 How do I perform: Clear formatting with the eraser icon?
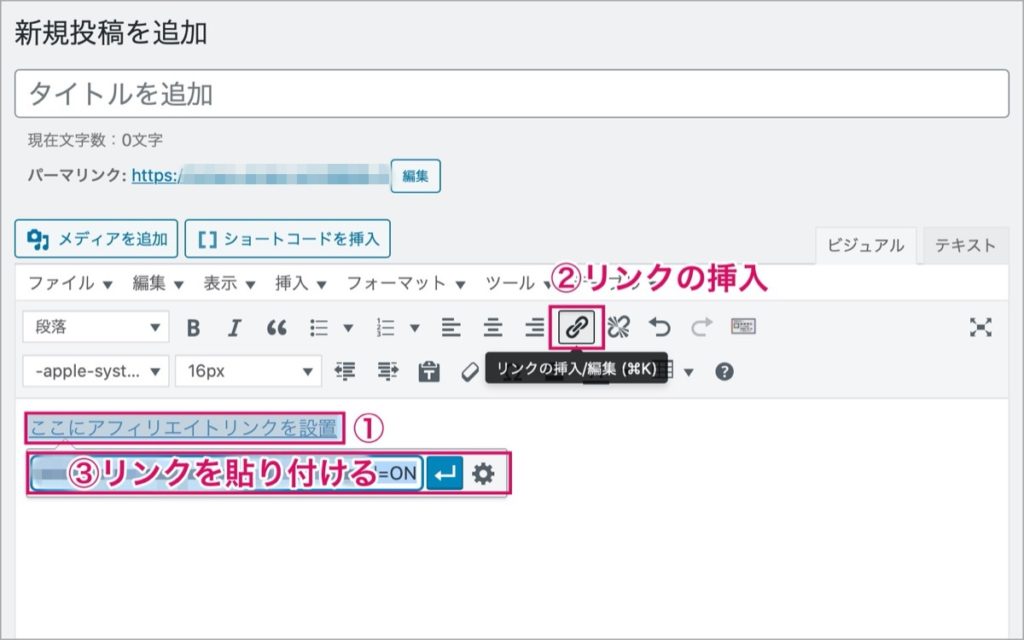(x=470, y=372)
